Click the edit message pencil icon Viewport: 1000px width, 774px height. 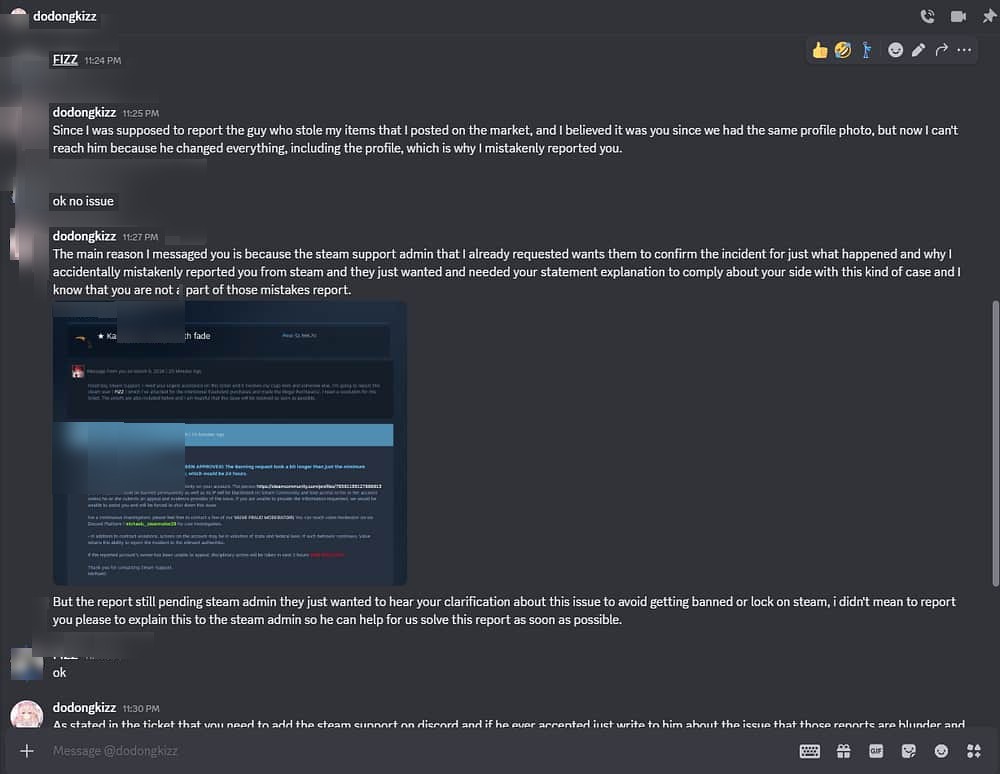(x=918, y=50)
